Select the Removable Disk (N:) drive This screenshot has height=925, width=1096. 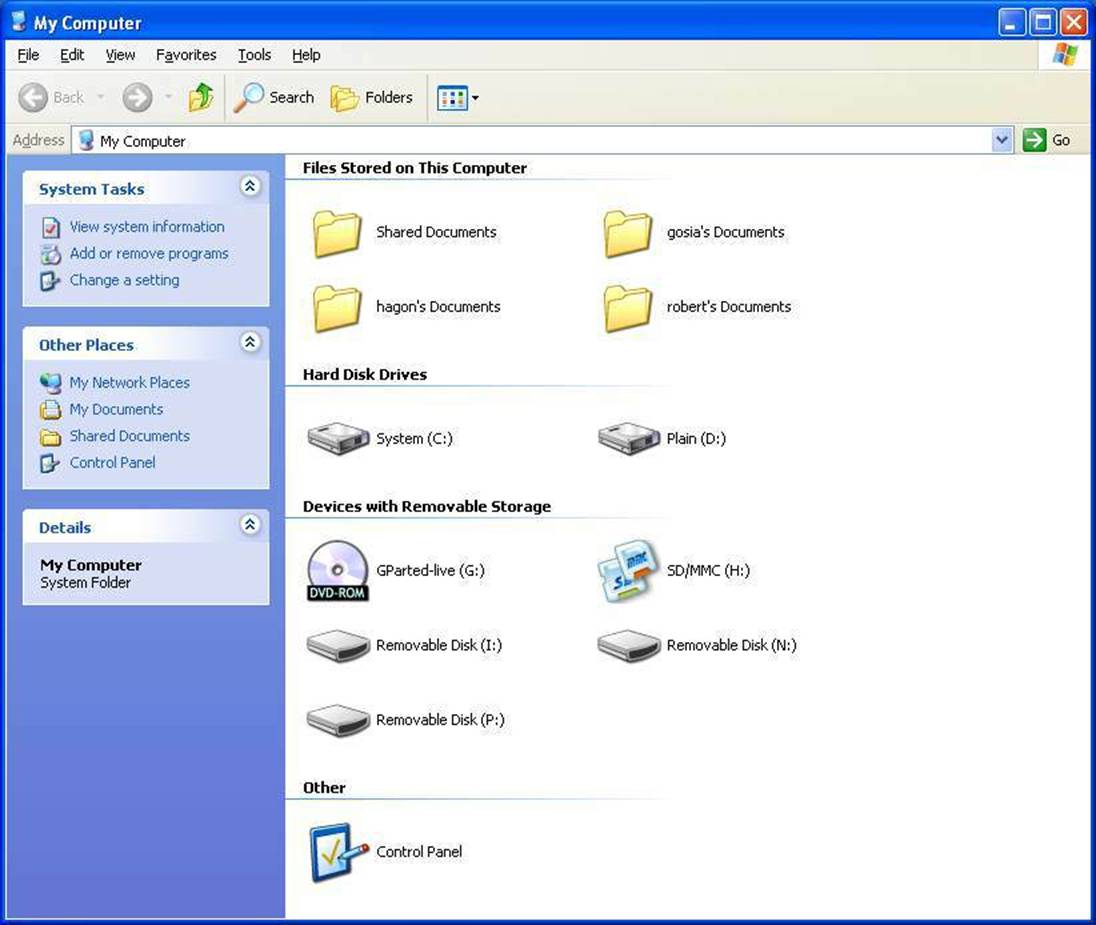(x=628, y=646)
